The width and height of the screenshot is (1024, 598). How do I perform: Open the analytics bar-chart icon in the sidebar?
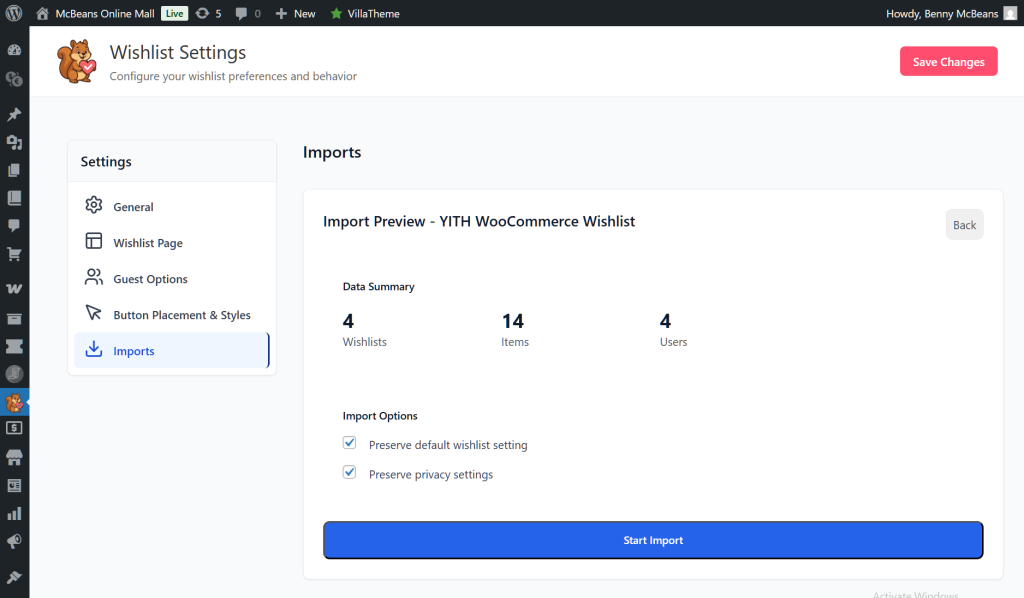[14, 512]
